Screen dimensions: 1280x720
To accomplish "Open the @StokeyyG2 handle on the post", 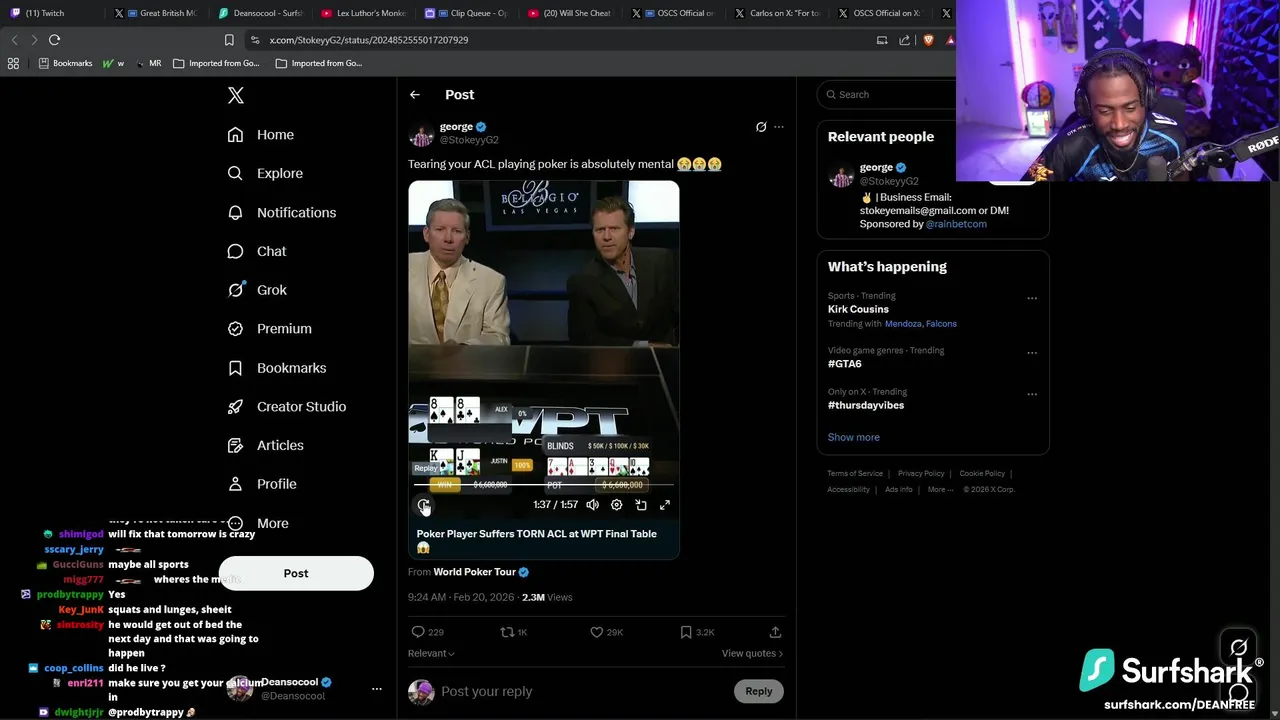I will (x=469, y=140).
